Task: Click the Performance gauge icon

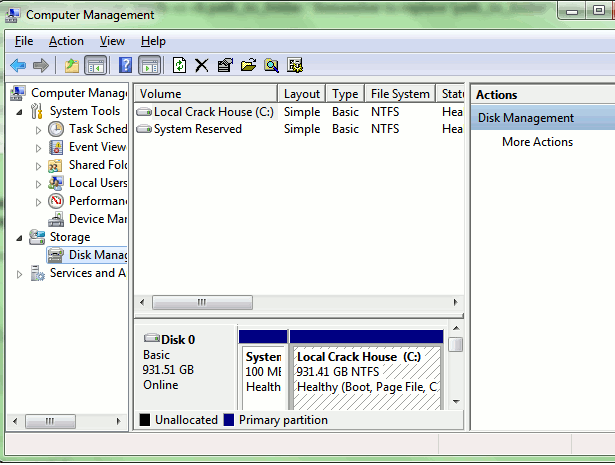Action: point(56,201)
